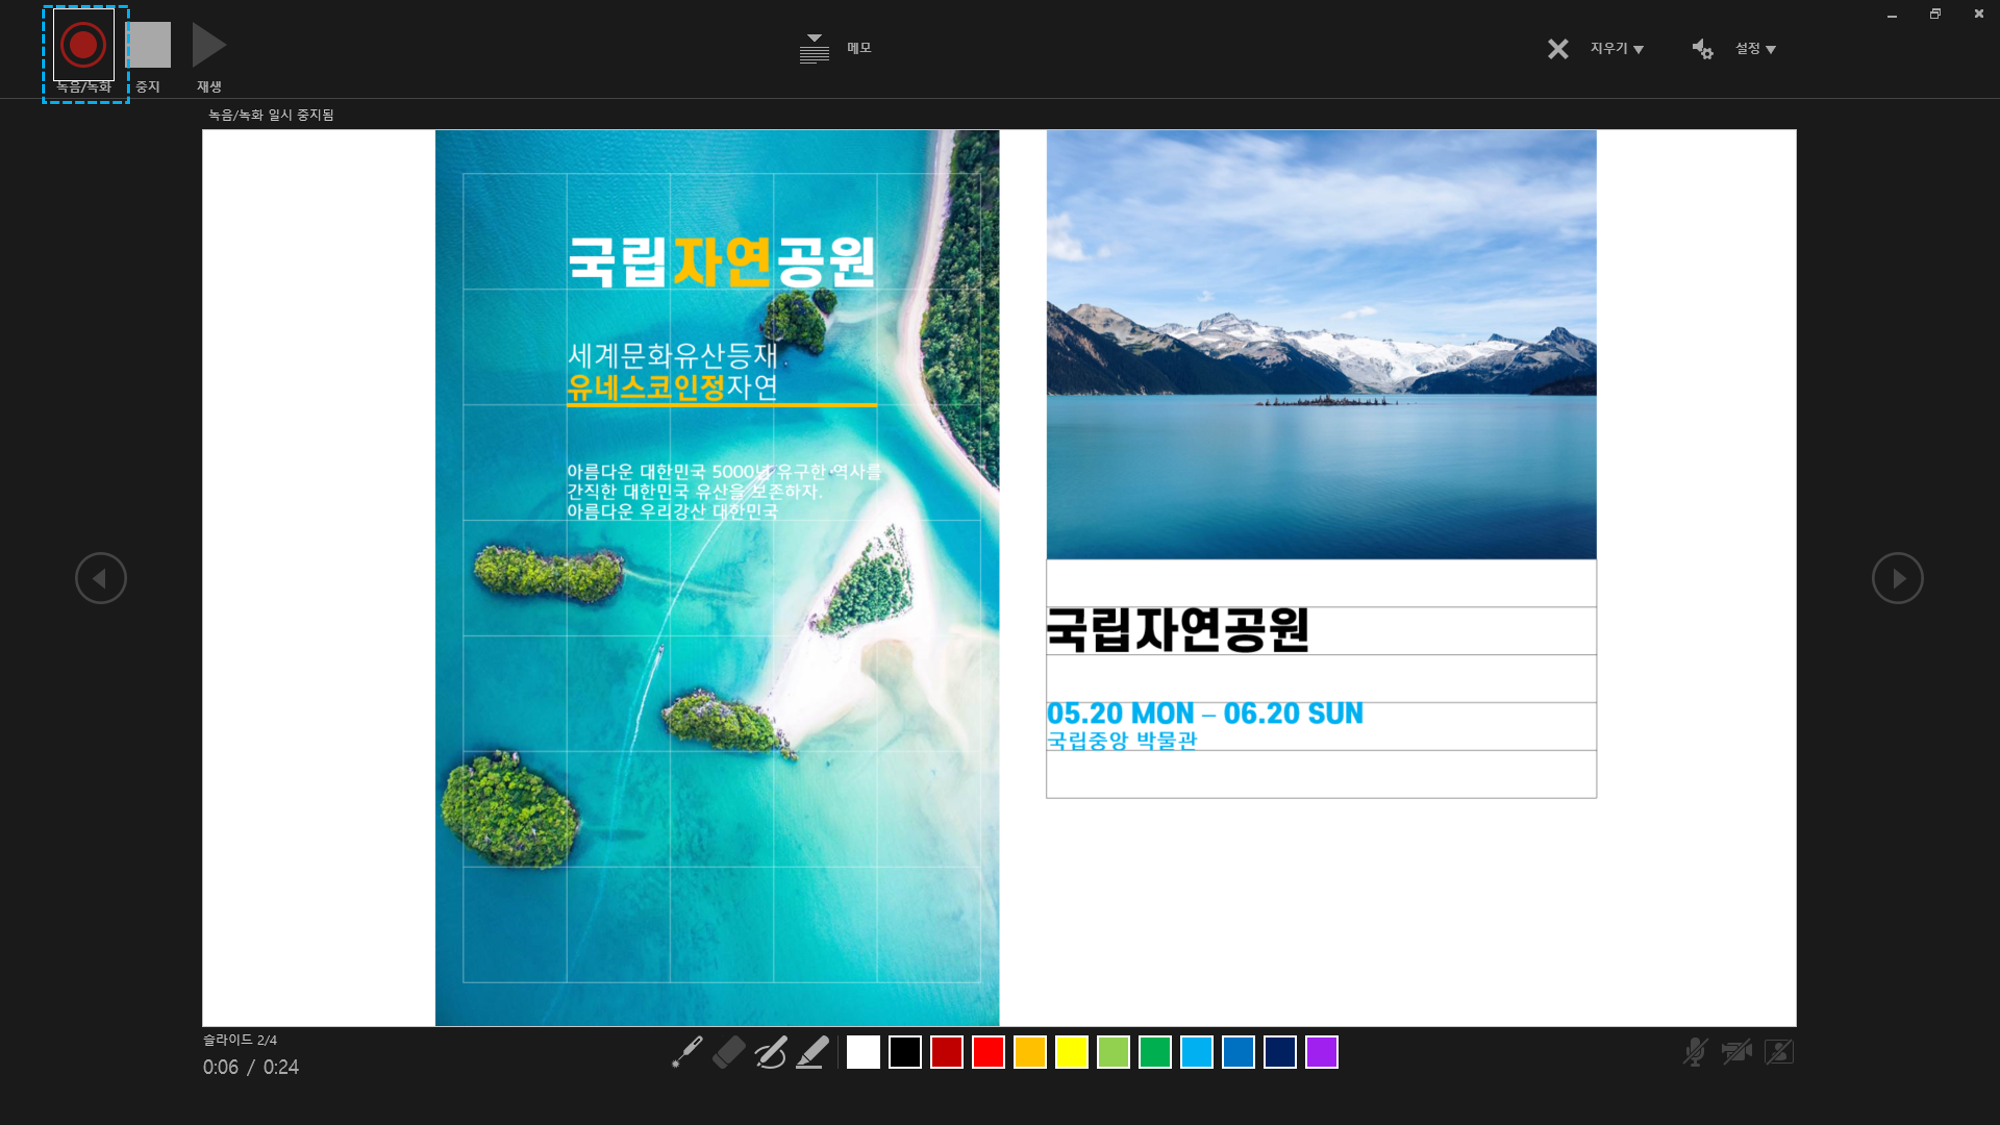Toggle the microphone on or off
The height and width of the screenshot is (1125, 2000).
coord(1695,1052)
